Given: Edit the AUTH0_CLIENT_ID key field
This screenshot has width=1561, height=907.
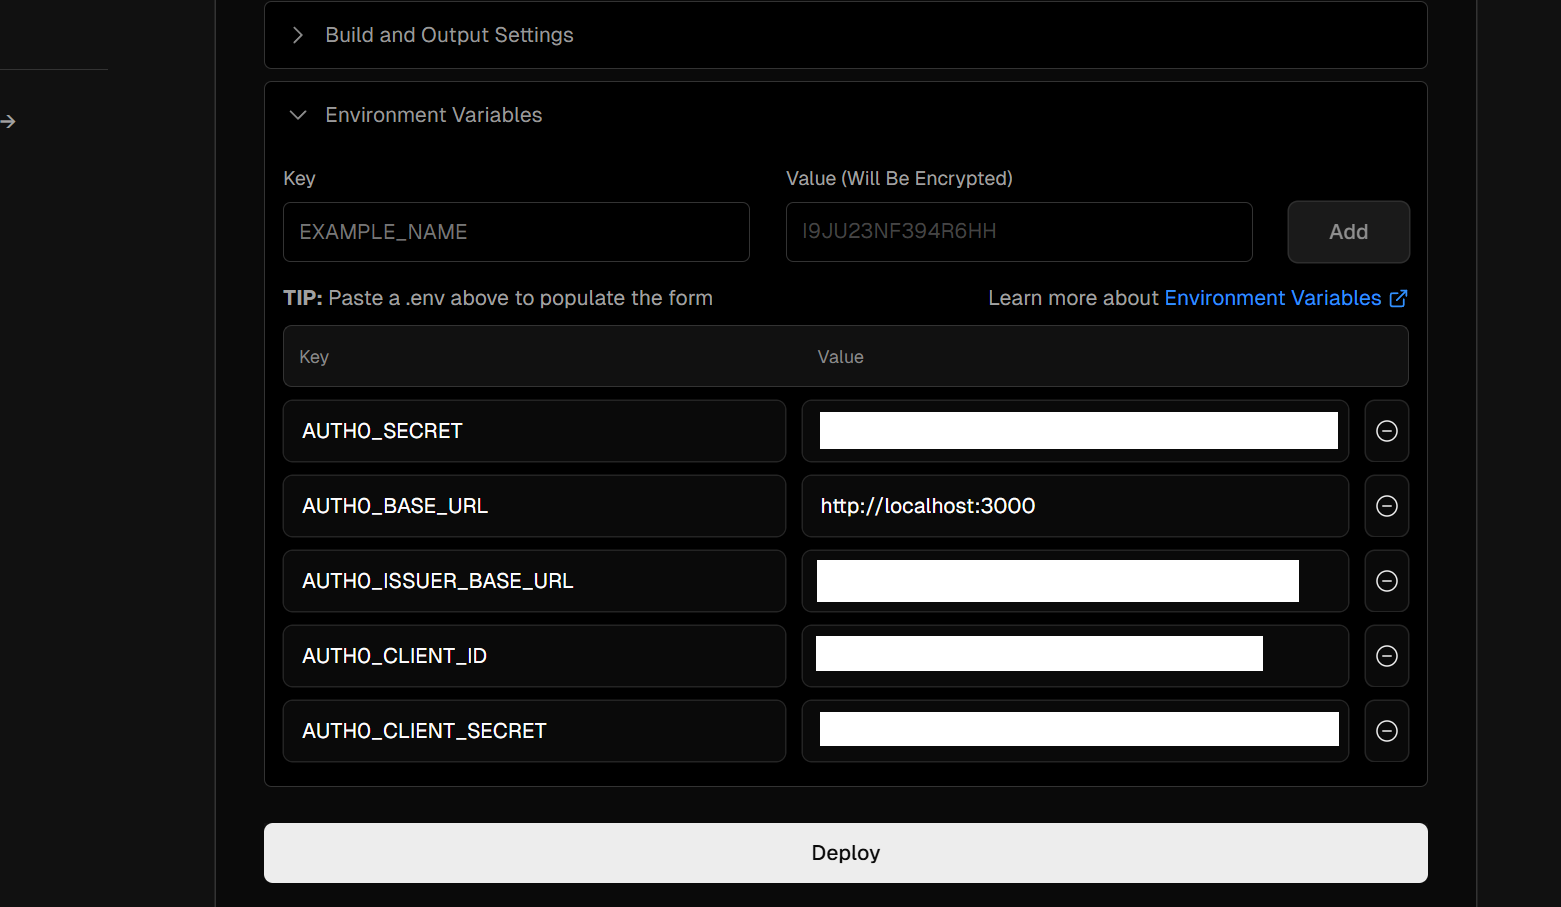Looking at the screenshot, I should 534,656.
